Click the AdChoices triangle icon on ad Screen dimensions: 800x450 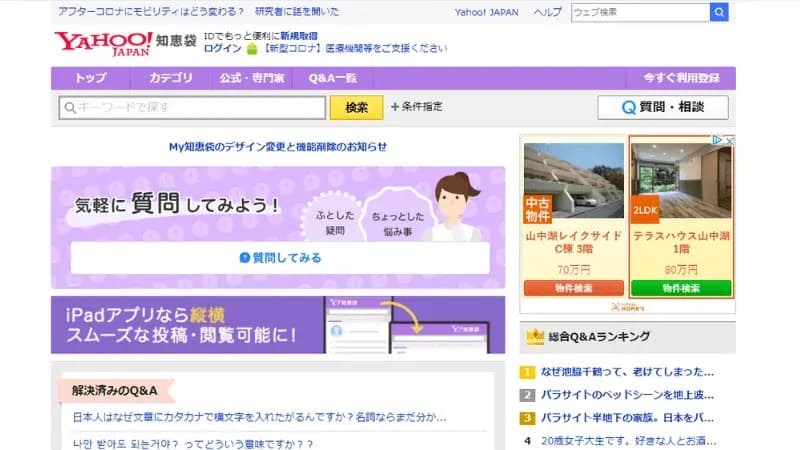coord(717,140)
